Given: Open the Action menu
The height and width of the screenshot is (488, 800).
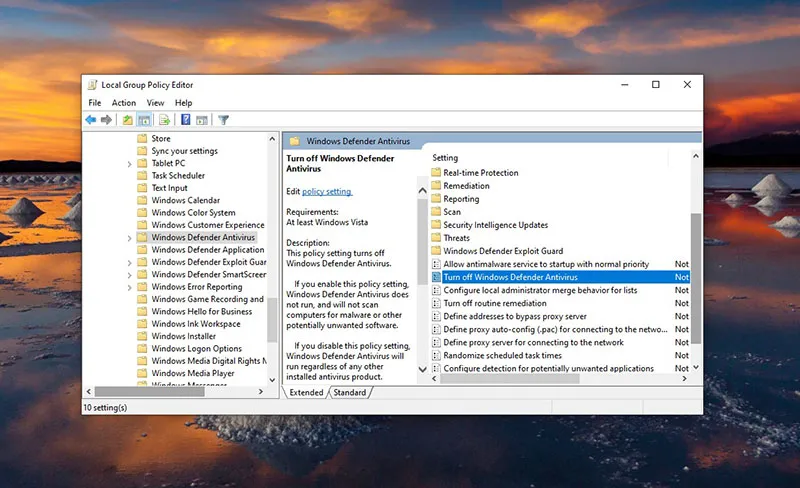Looking at the screenshot, I should pyautogui.click(x=124, y=103).
